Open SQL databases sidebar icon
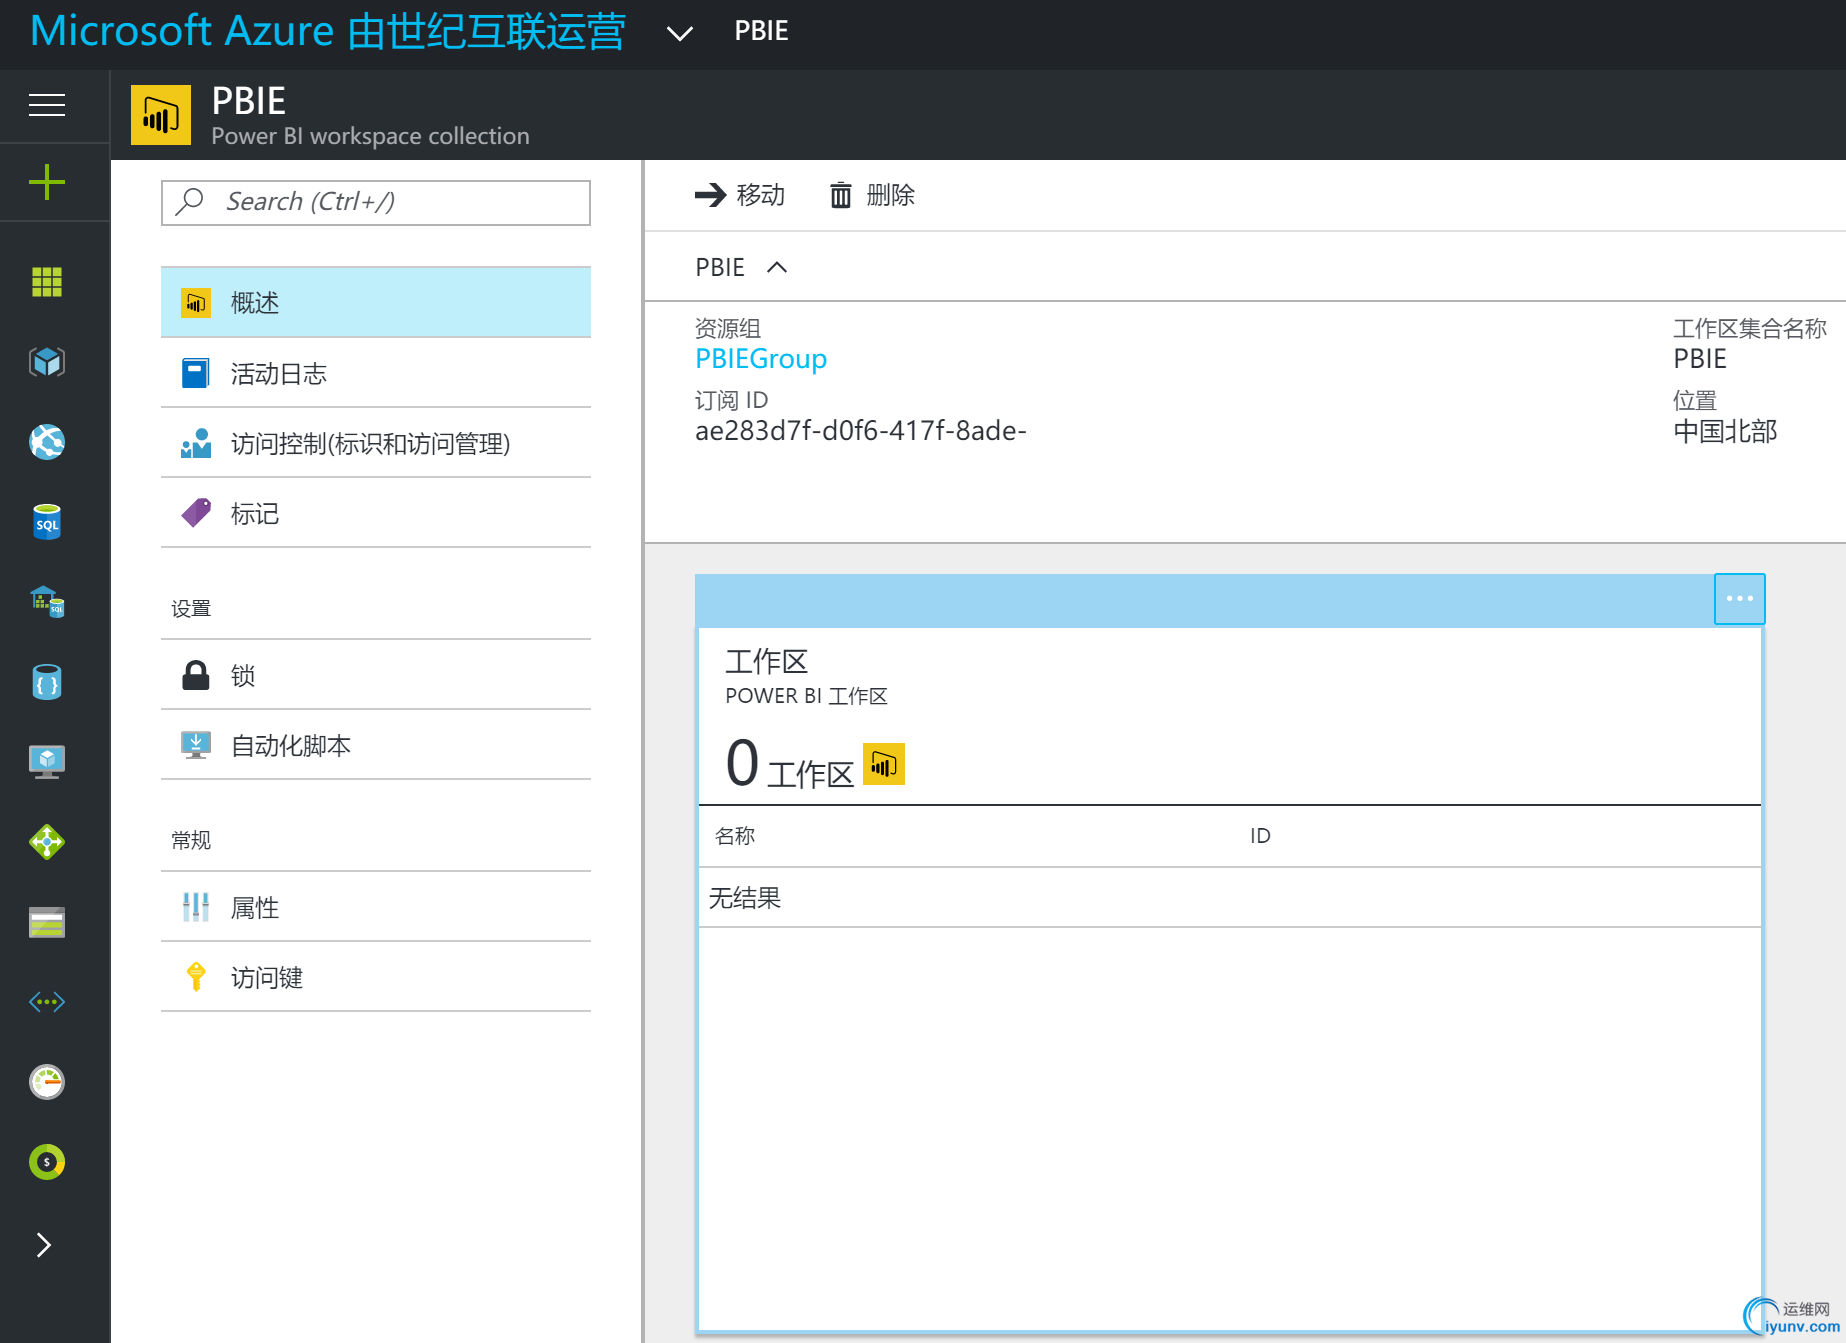 click(47, 522)
